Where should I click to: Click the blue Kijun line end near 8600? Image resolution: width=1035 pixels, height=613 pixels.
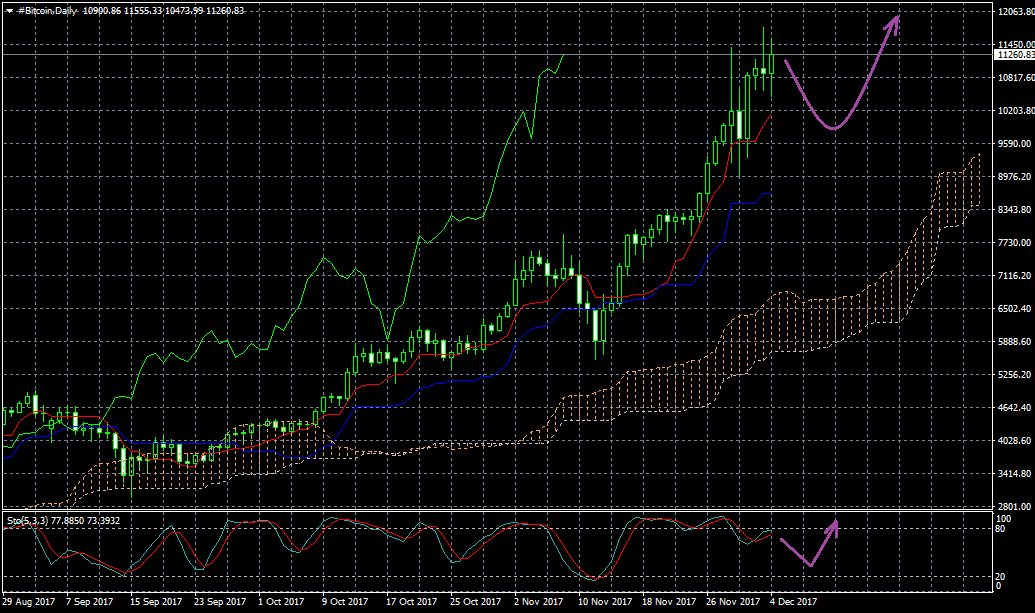(x=765, y=194)
